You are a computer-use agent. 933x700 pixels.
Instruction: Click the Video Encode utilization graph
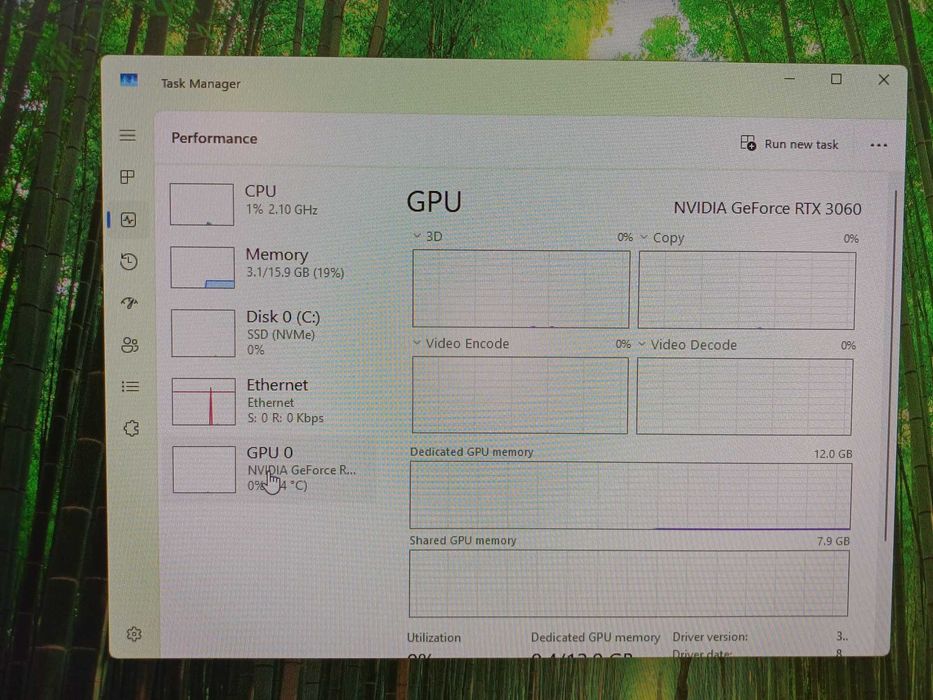(x=519, y=395)
